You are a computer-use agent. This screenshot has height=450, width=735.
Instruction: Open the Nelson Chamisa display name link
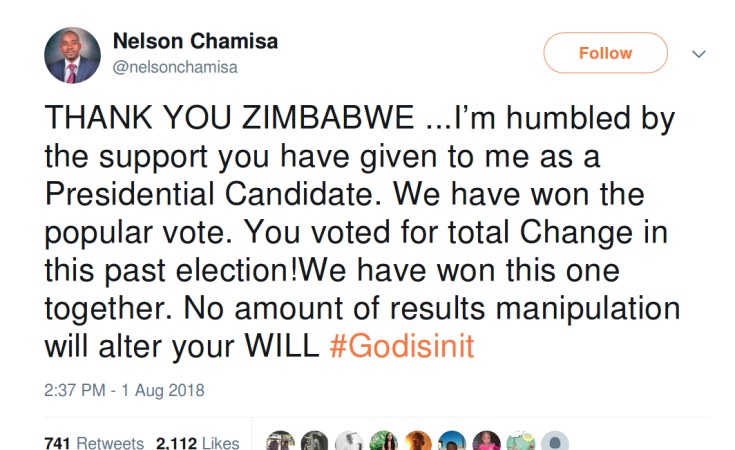[x=196, y=42]
